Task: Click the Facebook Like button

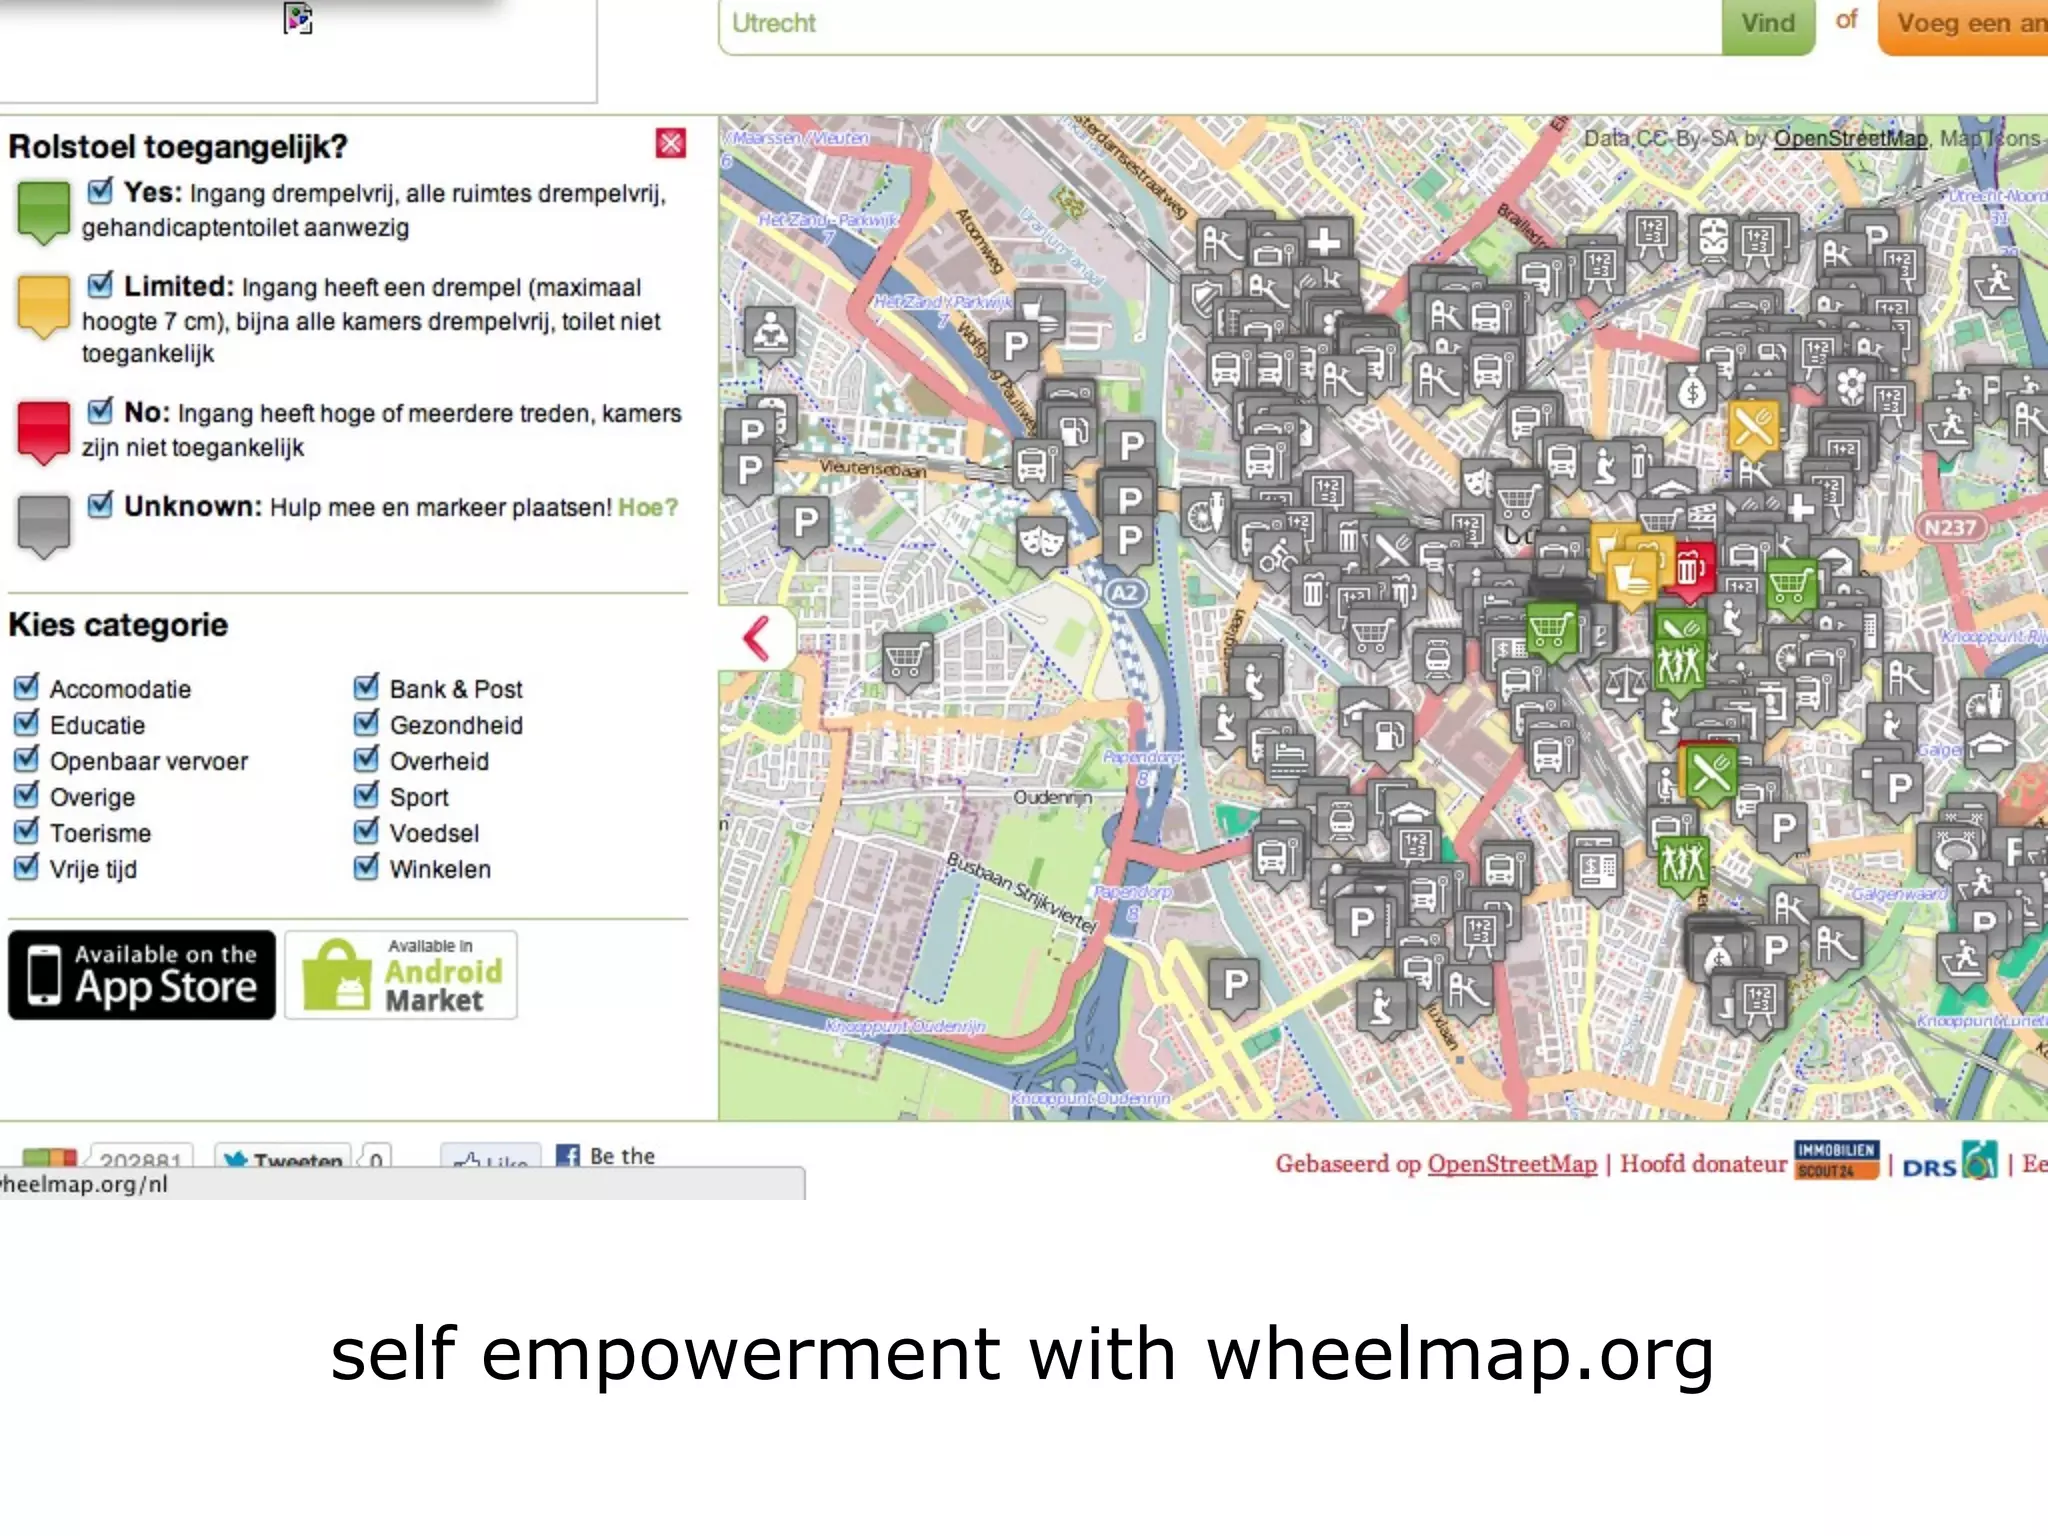Action: coord(491,1158)
